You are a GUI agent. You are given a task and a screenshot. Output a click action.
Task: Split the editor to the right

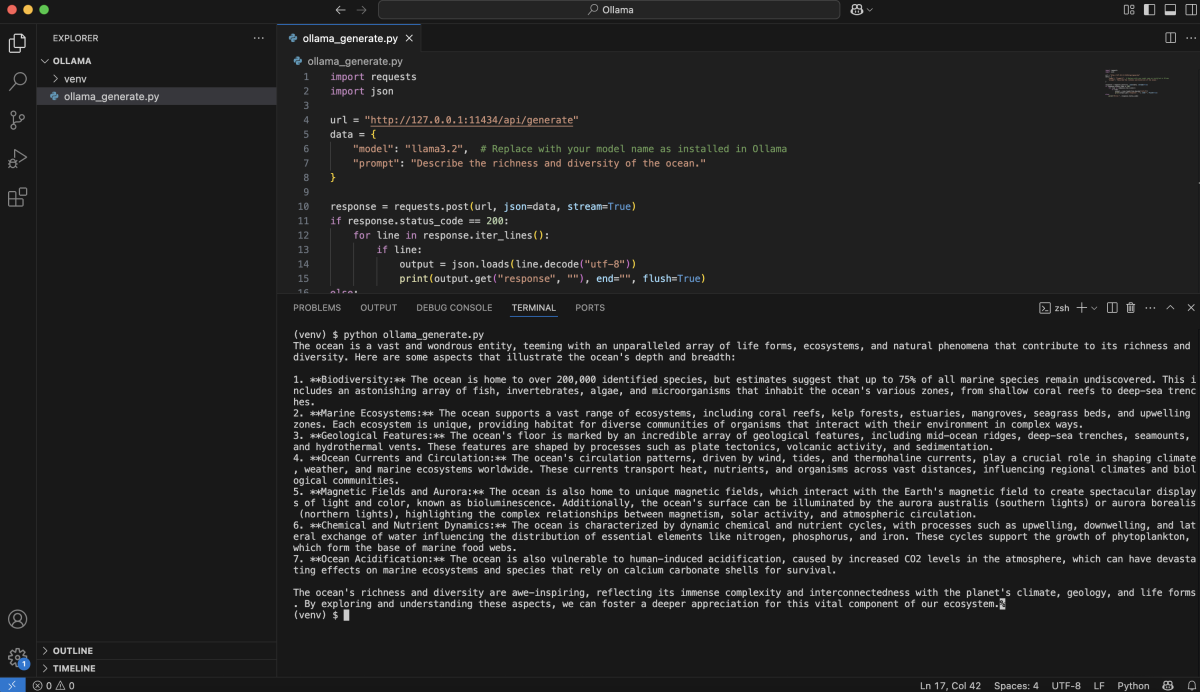point(1170,38)
